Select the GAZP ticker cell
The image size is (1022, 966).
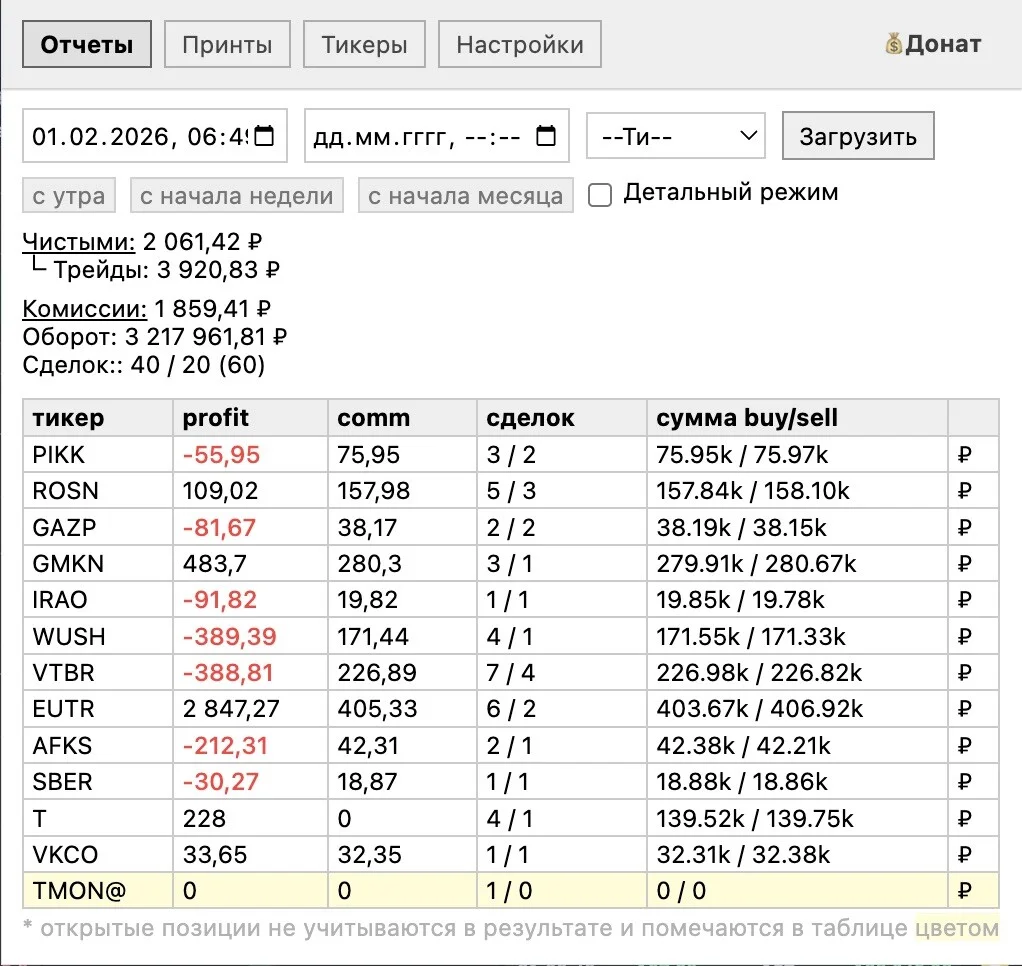point(98,527)
